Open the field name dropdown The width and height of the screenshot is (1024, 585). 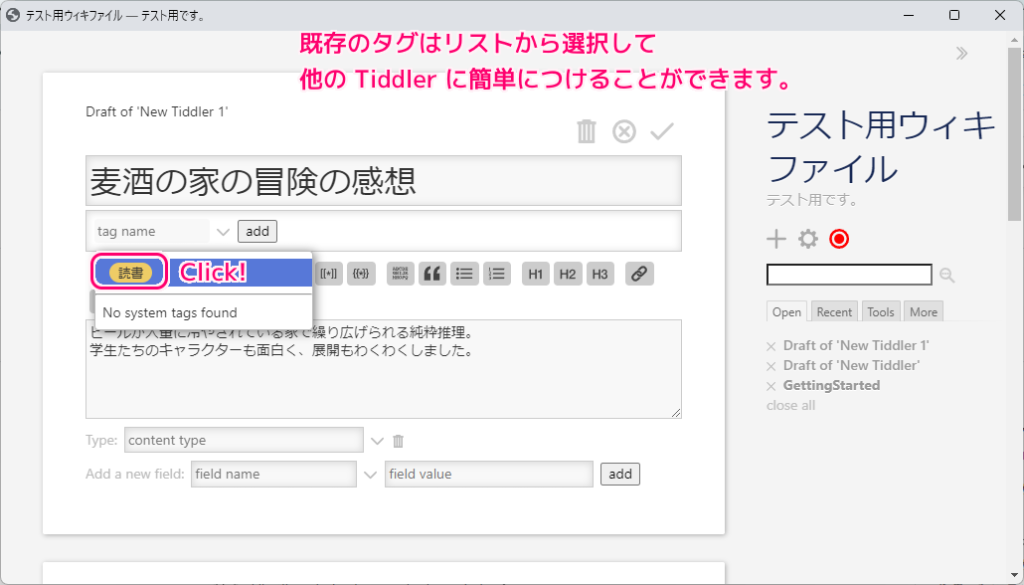tap(371, 473)
